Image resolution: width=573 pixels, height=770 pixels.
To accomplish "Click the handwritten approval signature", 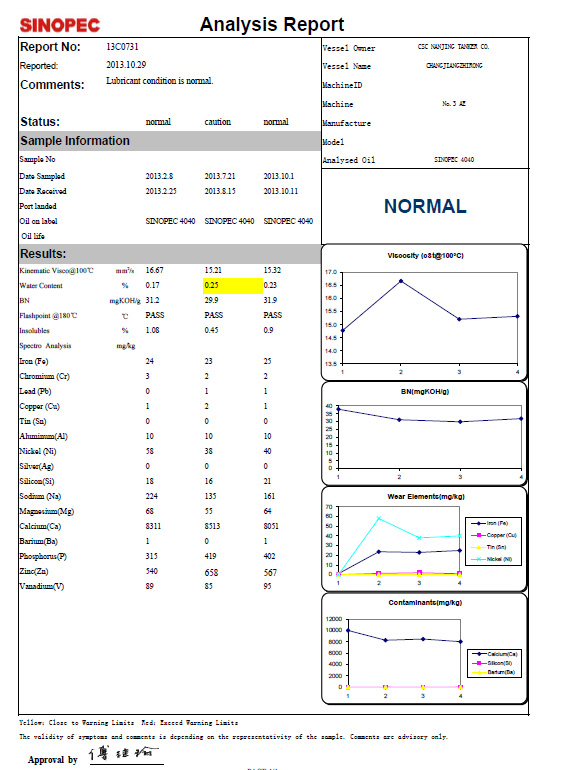I will click(x=123, y=754).
